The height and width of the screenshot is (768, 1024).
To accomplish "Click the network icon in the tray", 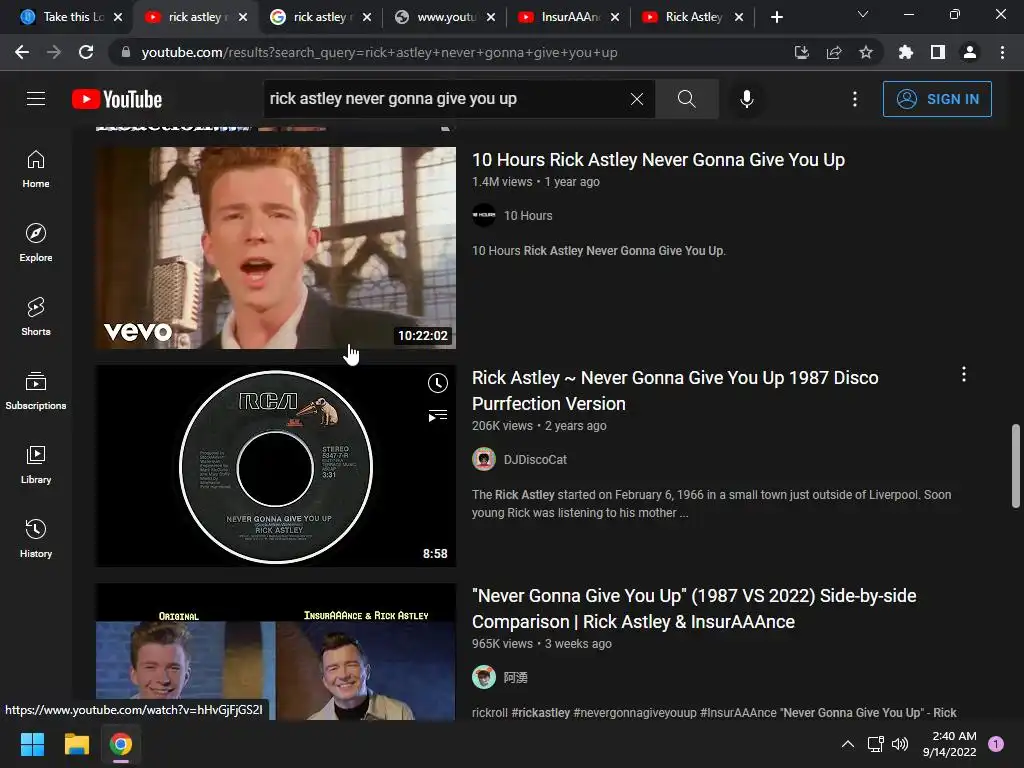I will pos(875,744).
